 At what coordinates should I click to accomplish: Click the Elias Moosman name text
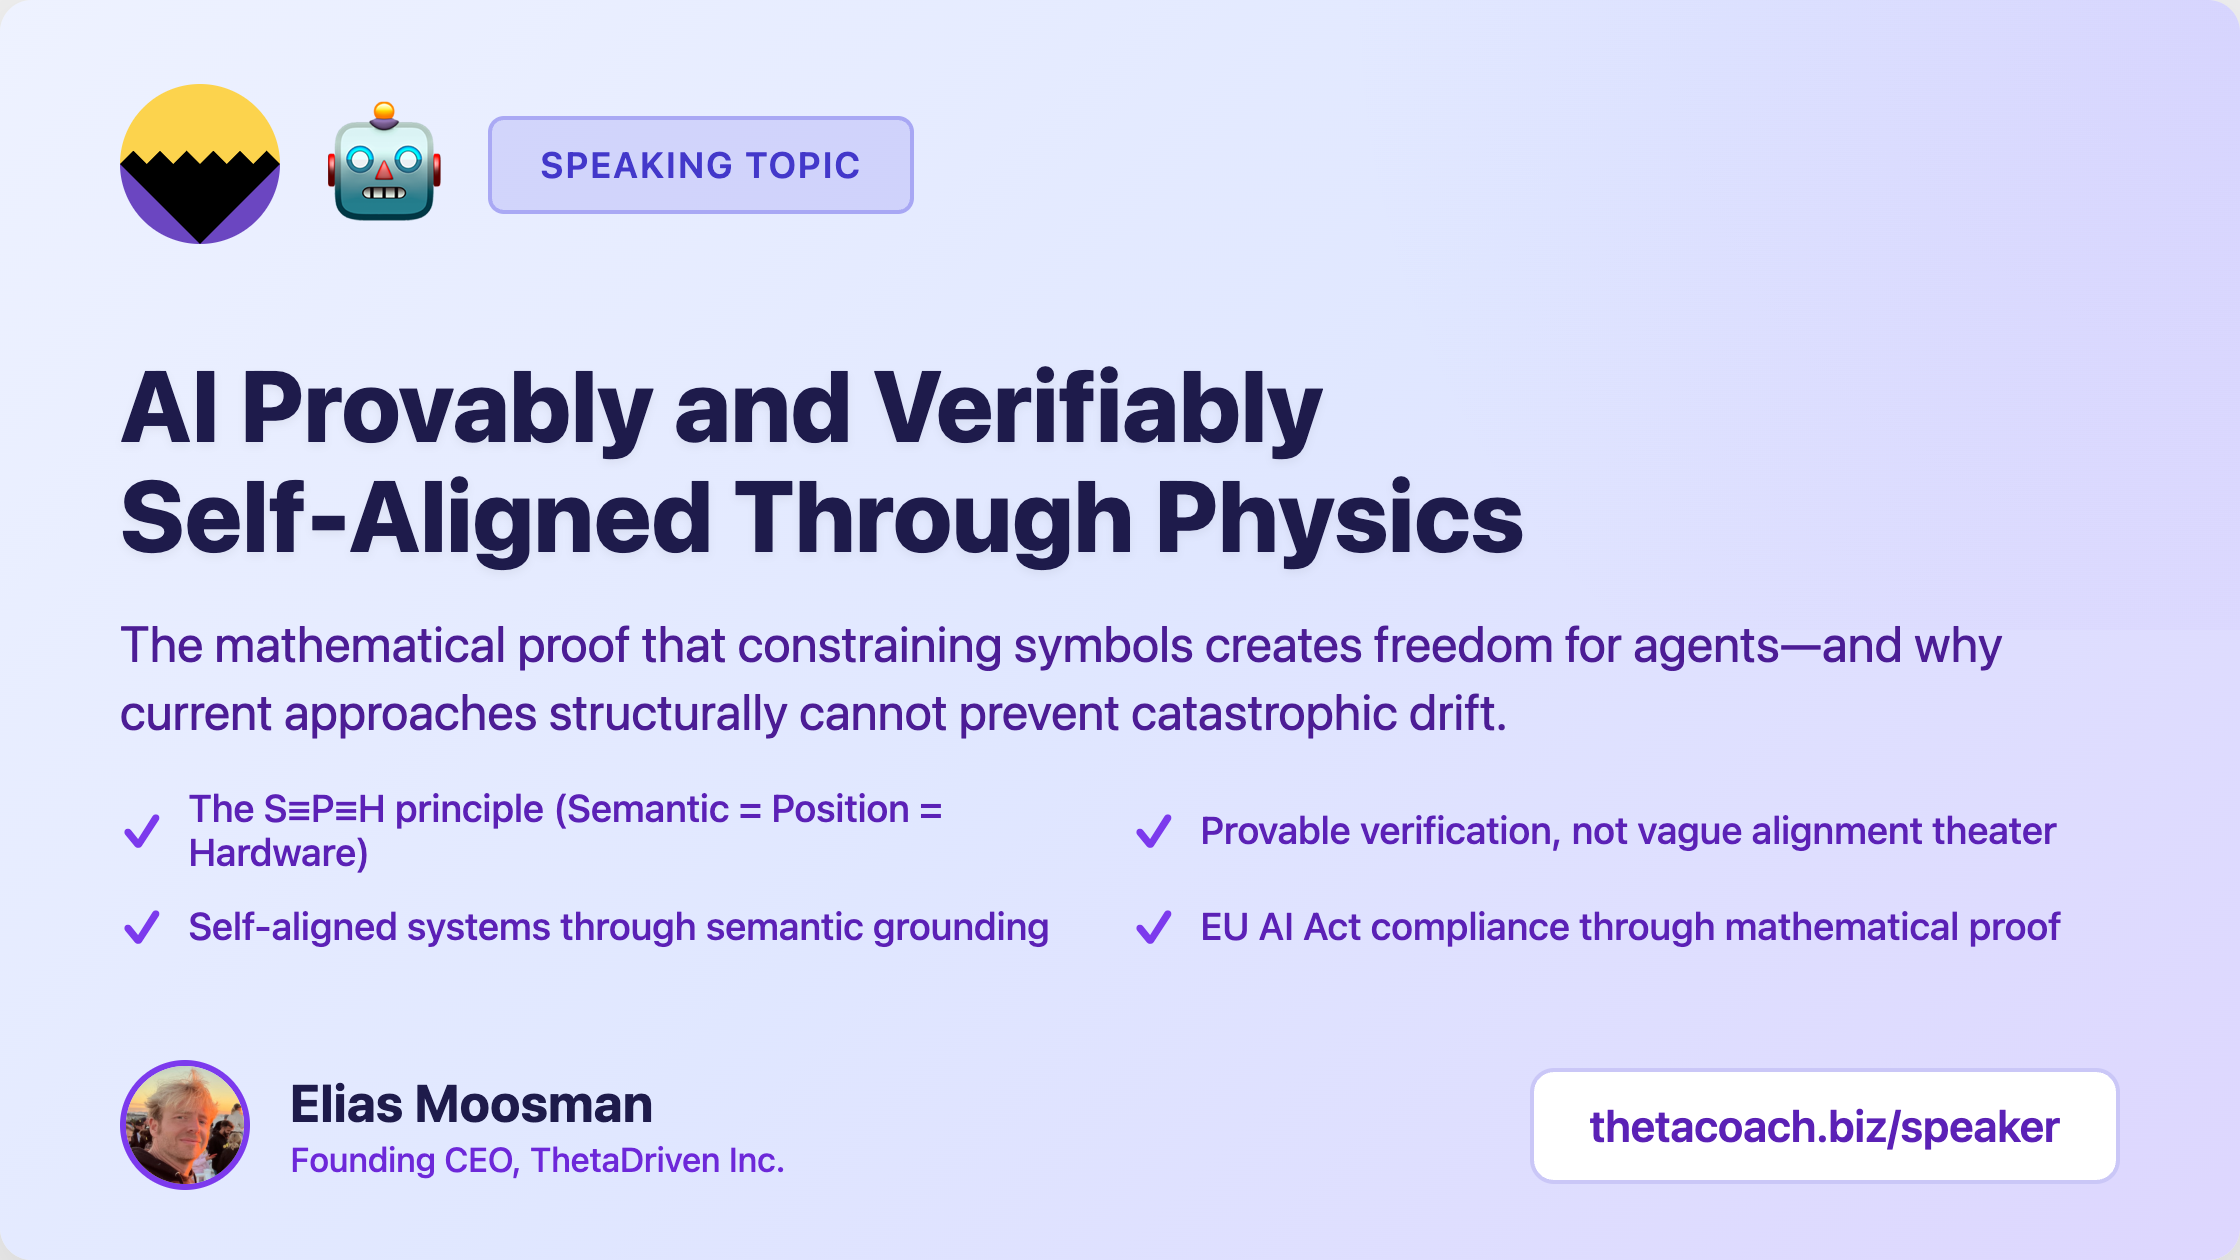471,1105
